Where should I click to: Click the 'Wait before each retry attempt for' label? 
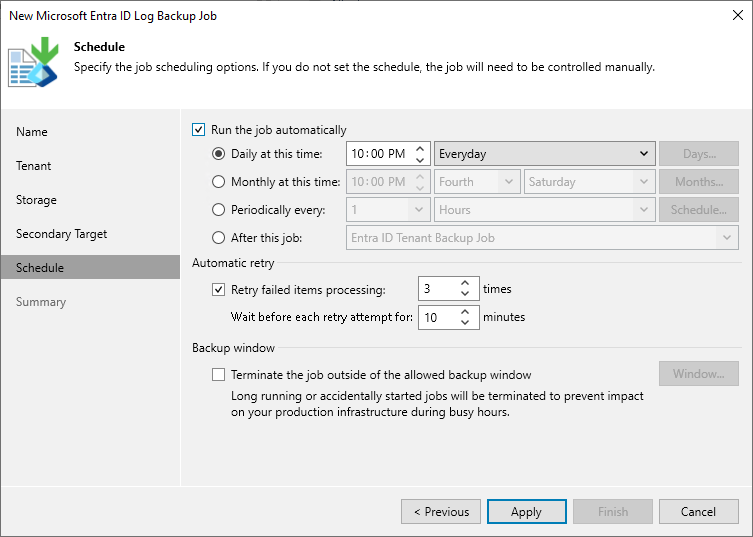coord(322,317)
